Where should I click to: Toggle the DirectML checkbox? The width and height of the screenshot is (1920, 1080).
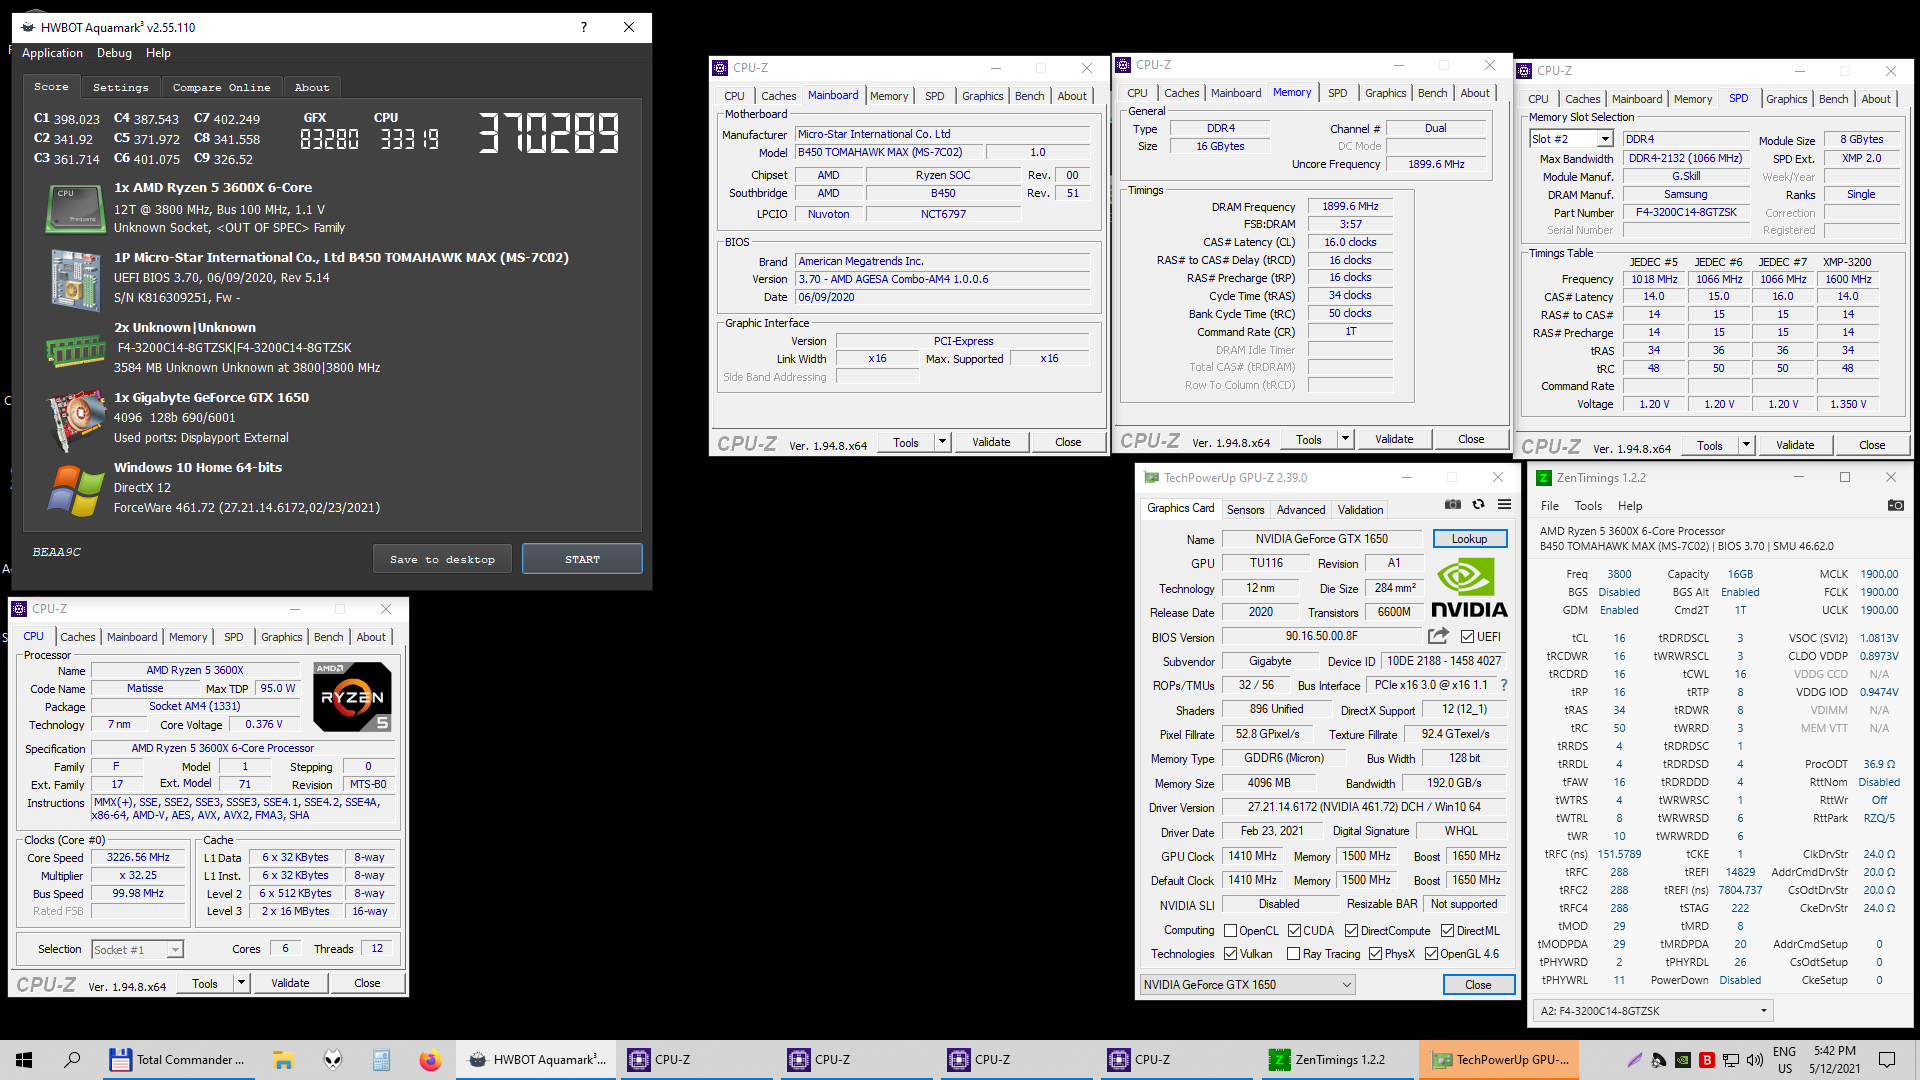(1447, 930)
